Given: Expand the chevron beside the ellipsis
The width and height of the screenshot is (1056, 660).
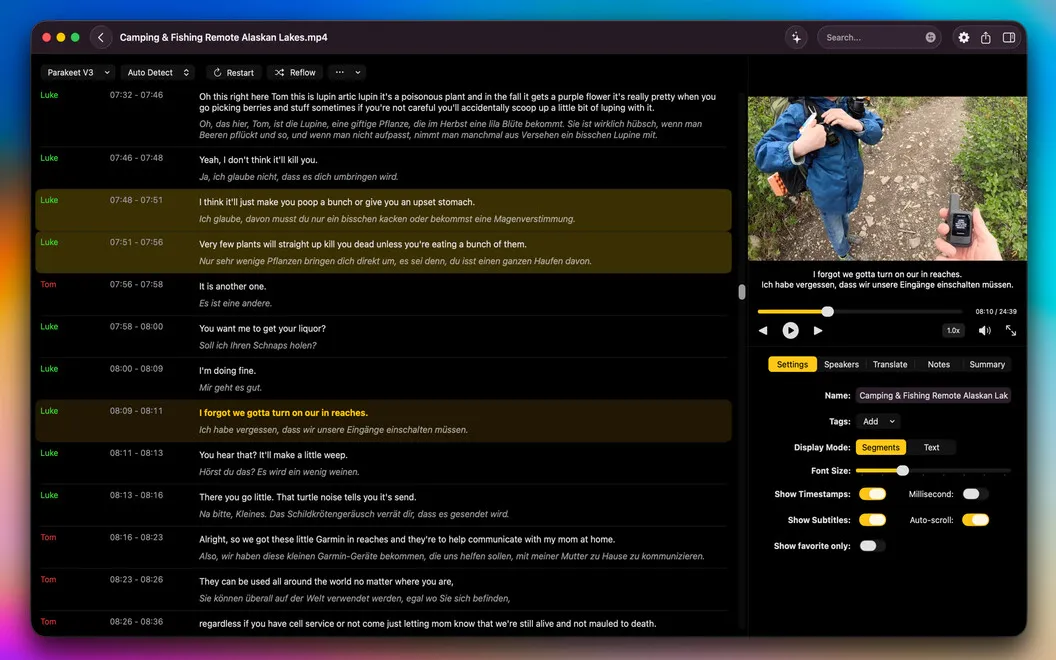Looking at the screenshot, I should [358, 73].
